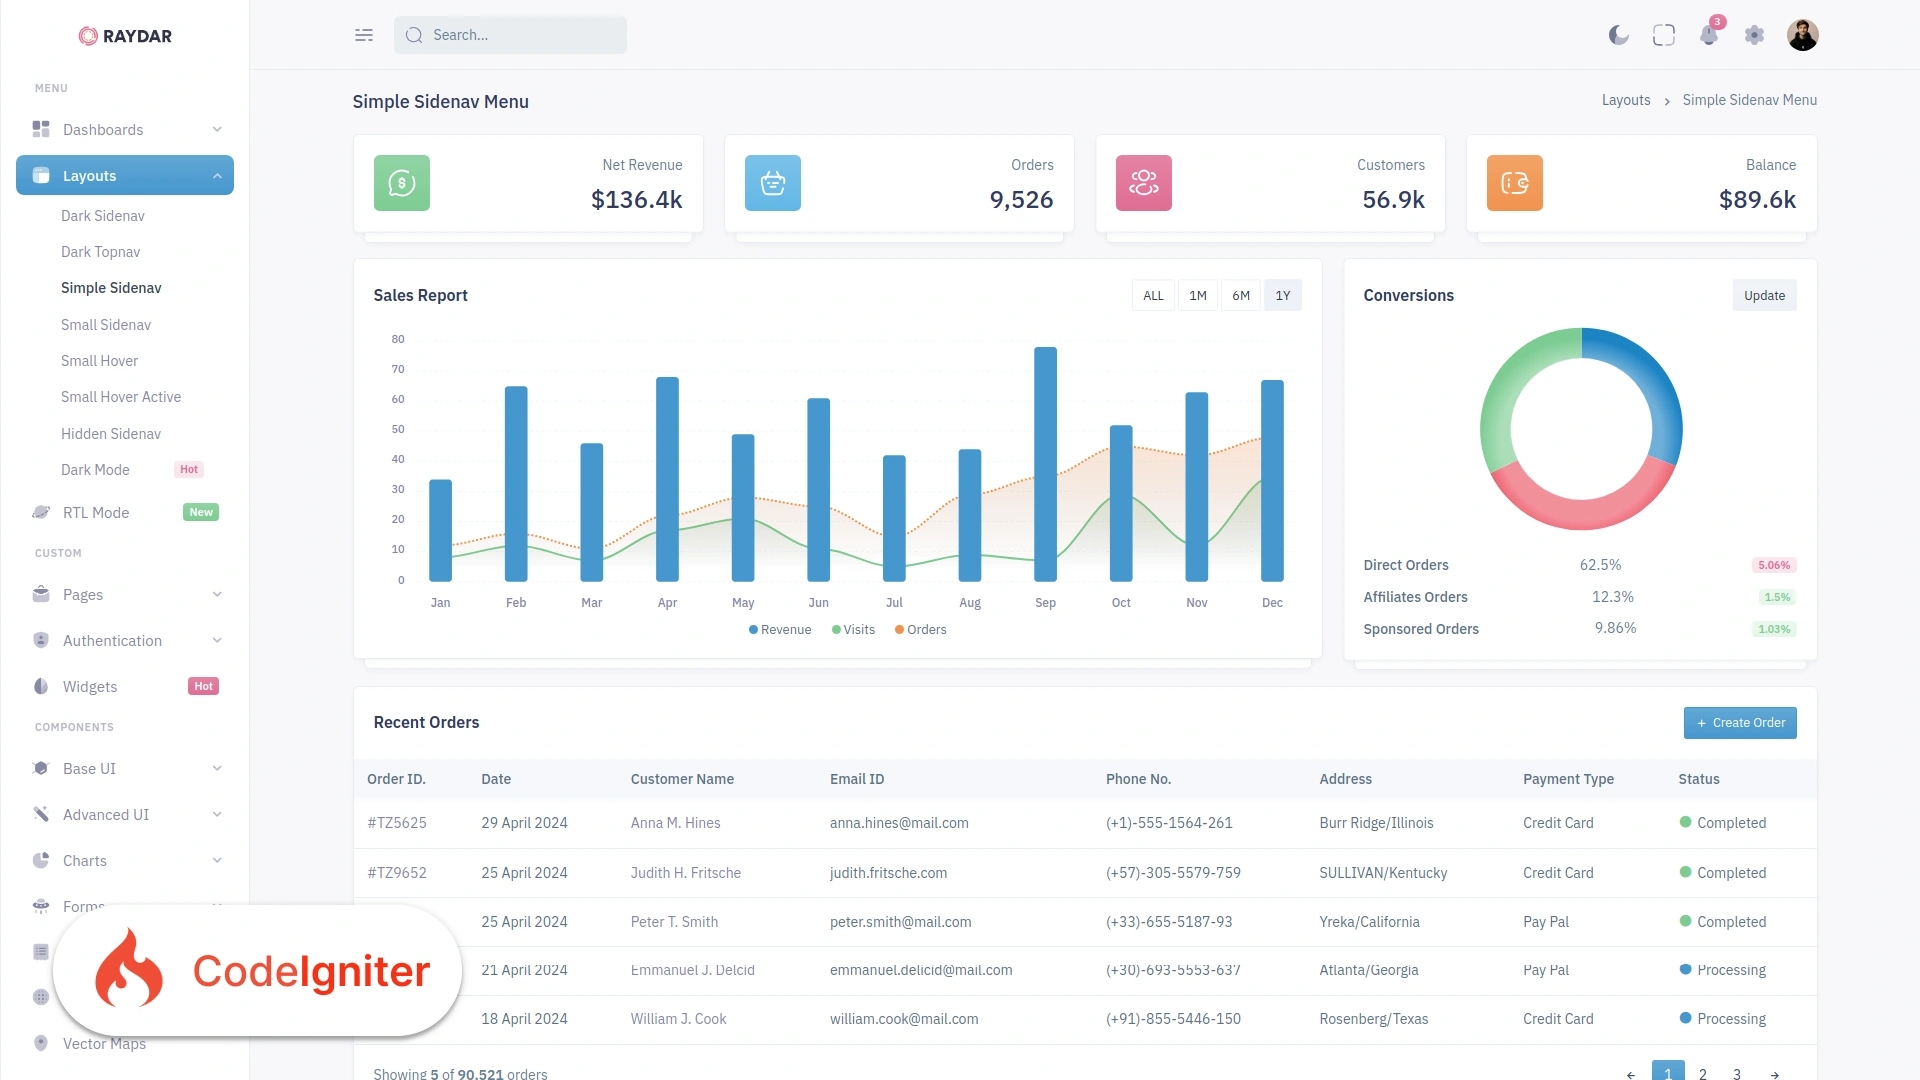The image size is (1920, 1080).
Task: Expand the Authentication menu chevron
Action: 217,641
